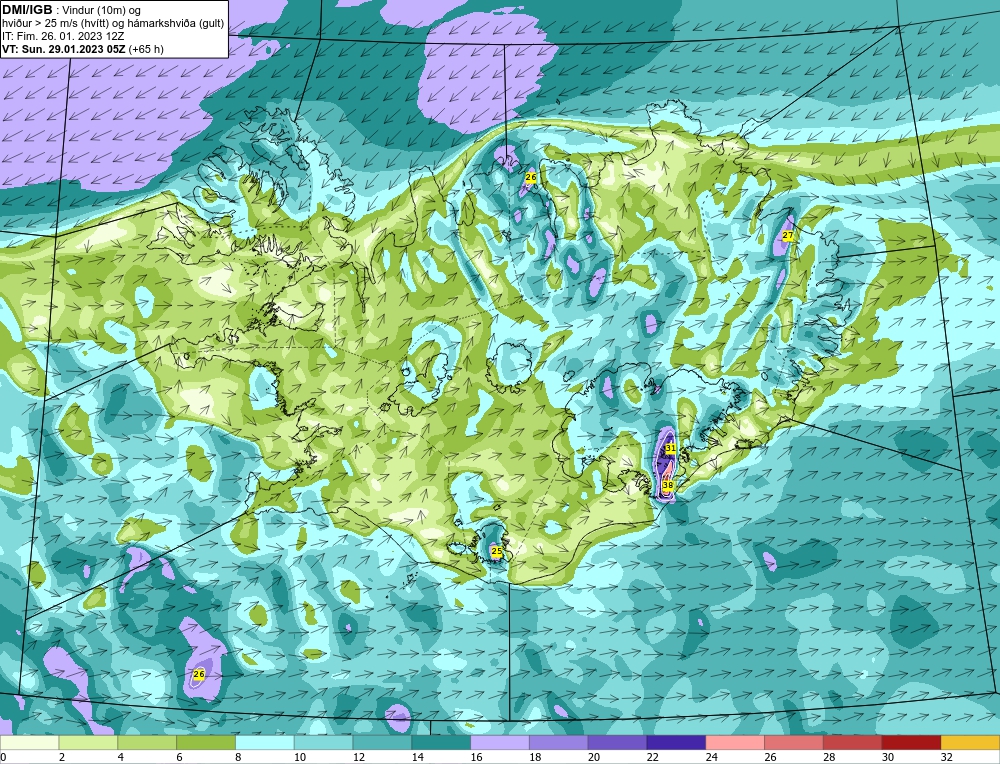The height and width of the screenshot is (764, 1000).
Task: Select the salmon 26–28 m/s legend swatch
Action: click(x=794, y=742)
